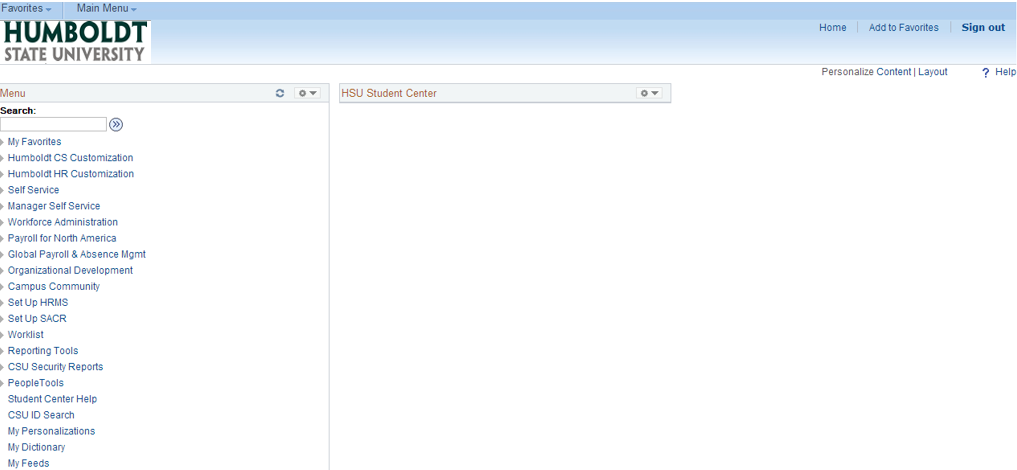Expand the PeopleTools folder triangle
This screenshot has width=1017, height=470.
coord(3,383)
